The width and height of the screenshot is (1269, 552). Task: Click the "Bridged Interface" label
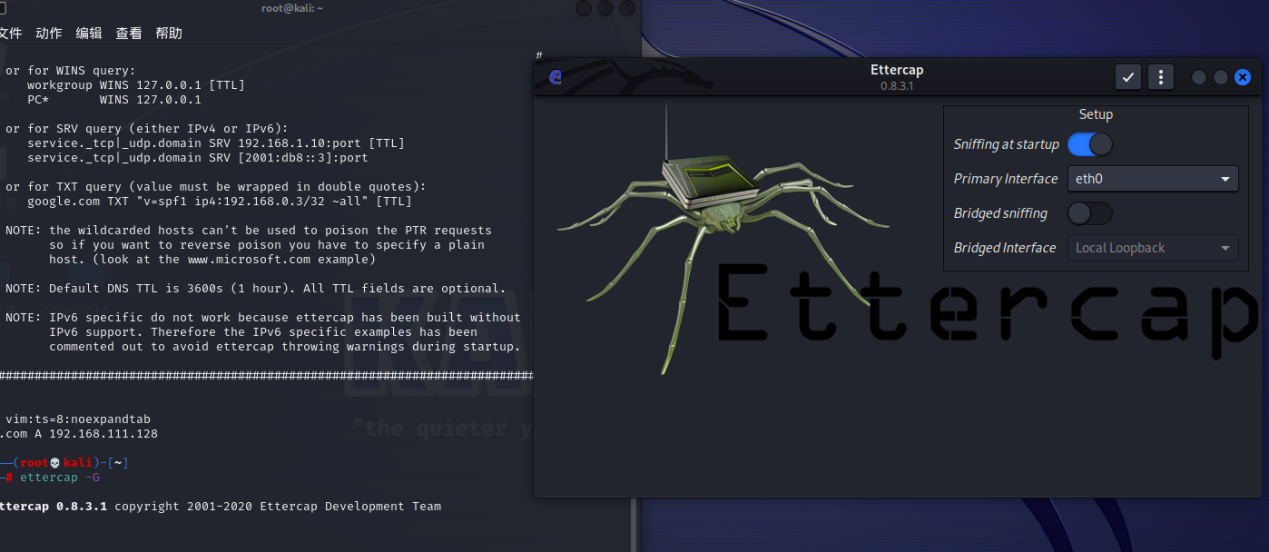[x=1005, y=248]
